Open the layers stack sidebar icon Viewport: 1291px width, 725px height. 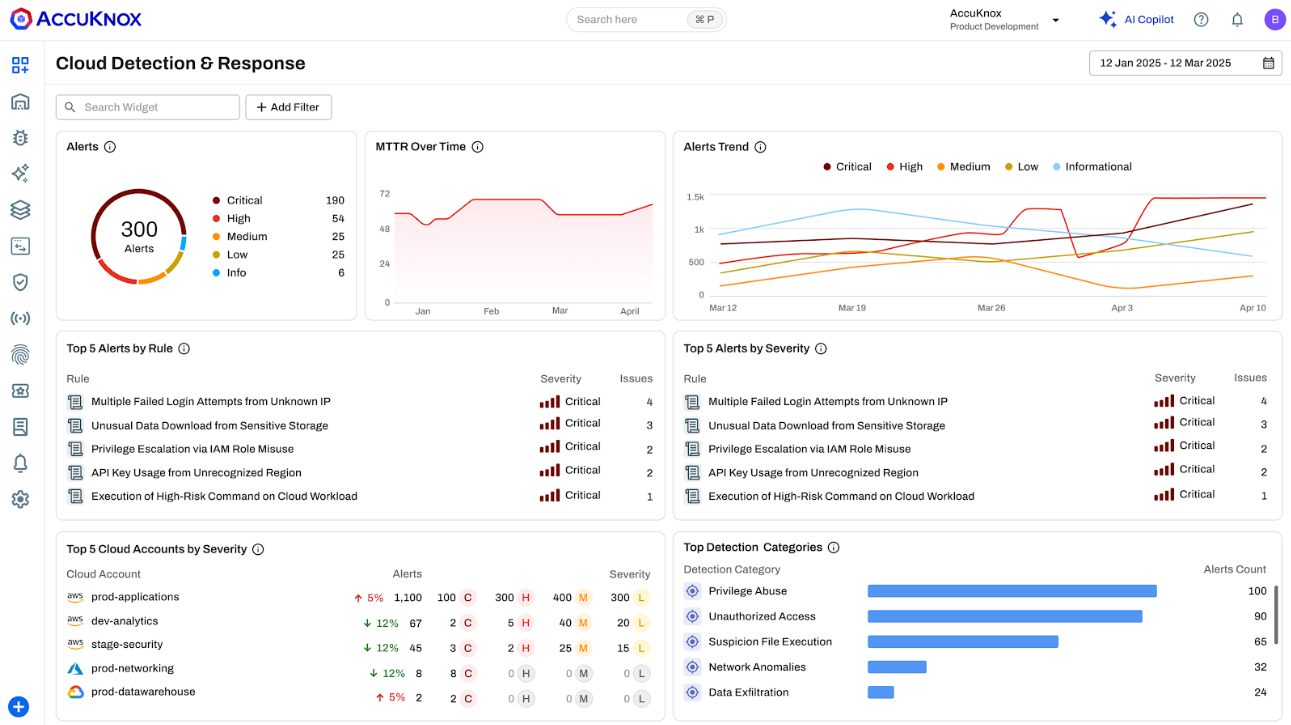[x=20, y=210]
